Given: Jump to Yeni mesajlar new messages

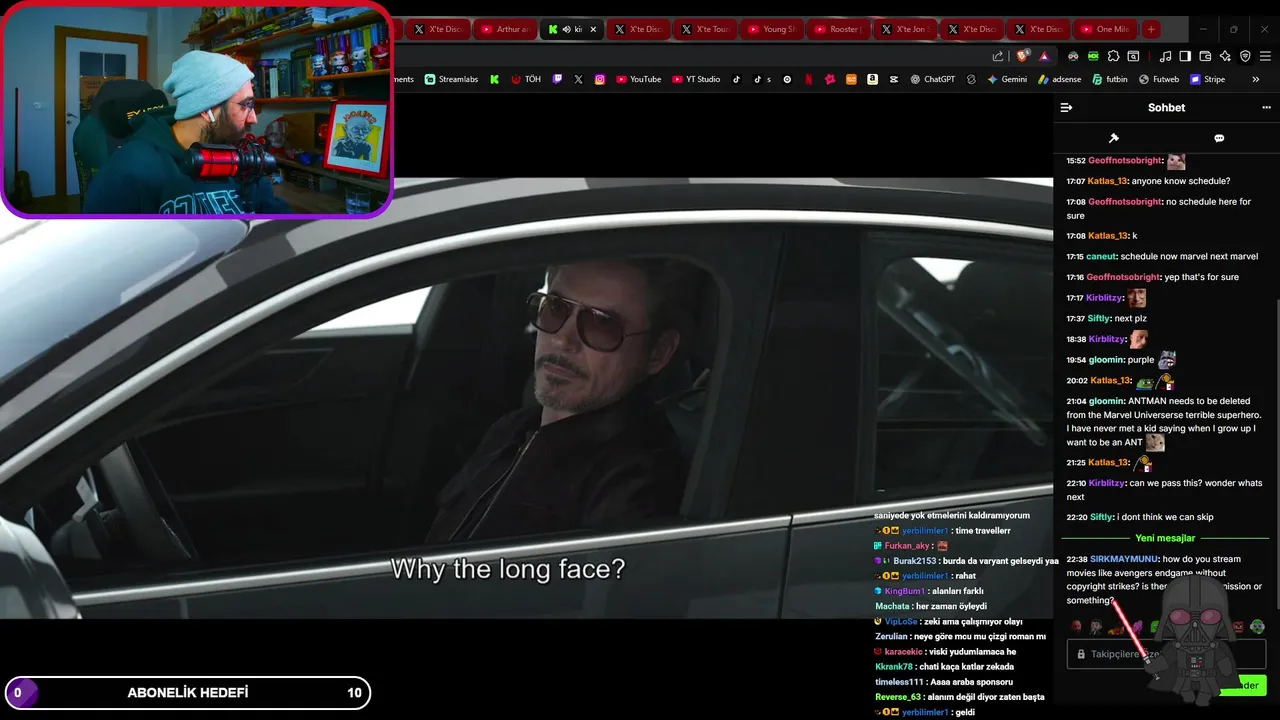Looking at the screenshot, I should (1165, 538).
